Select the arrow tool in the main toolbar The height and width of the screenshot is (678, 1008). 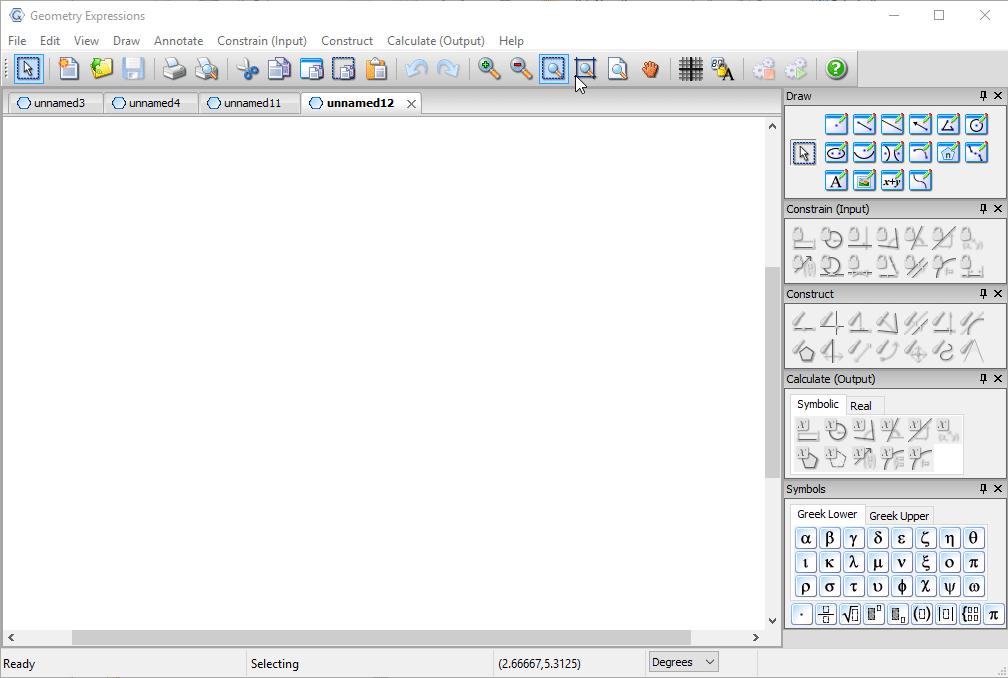tap(28, 69)
